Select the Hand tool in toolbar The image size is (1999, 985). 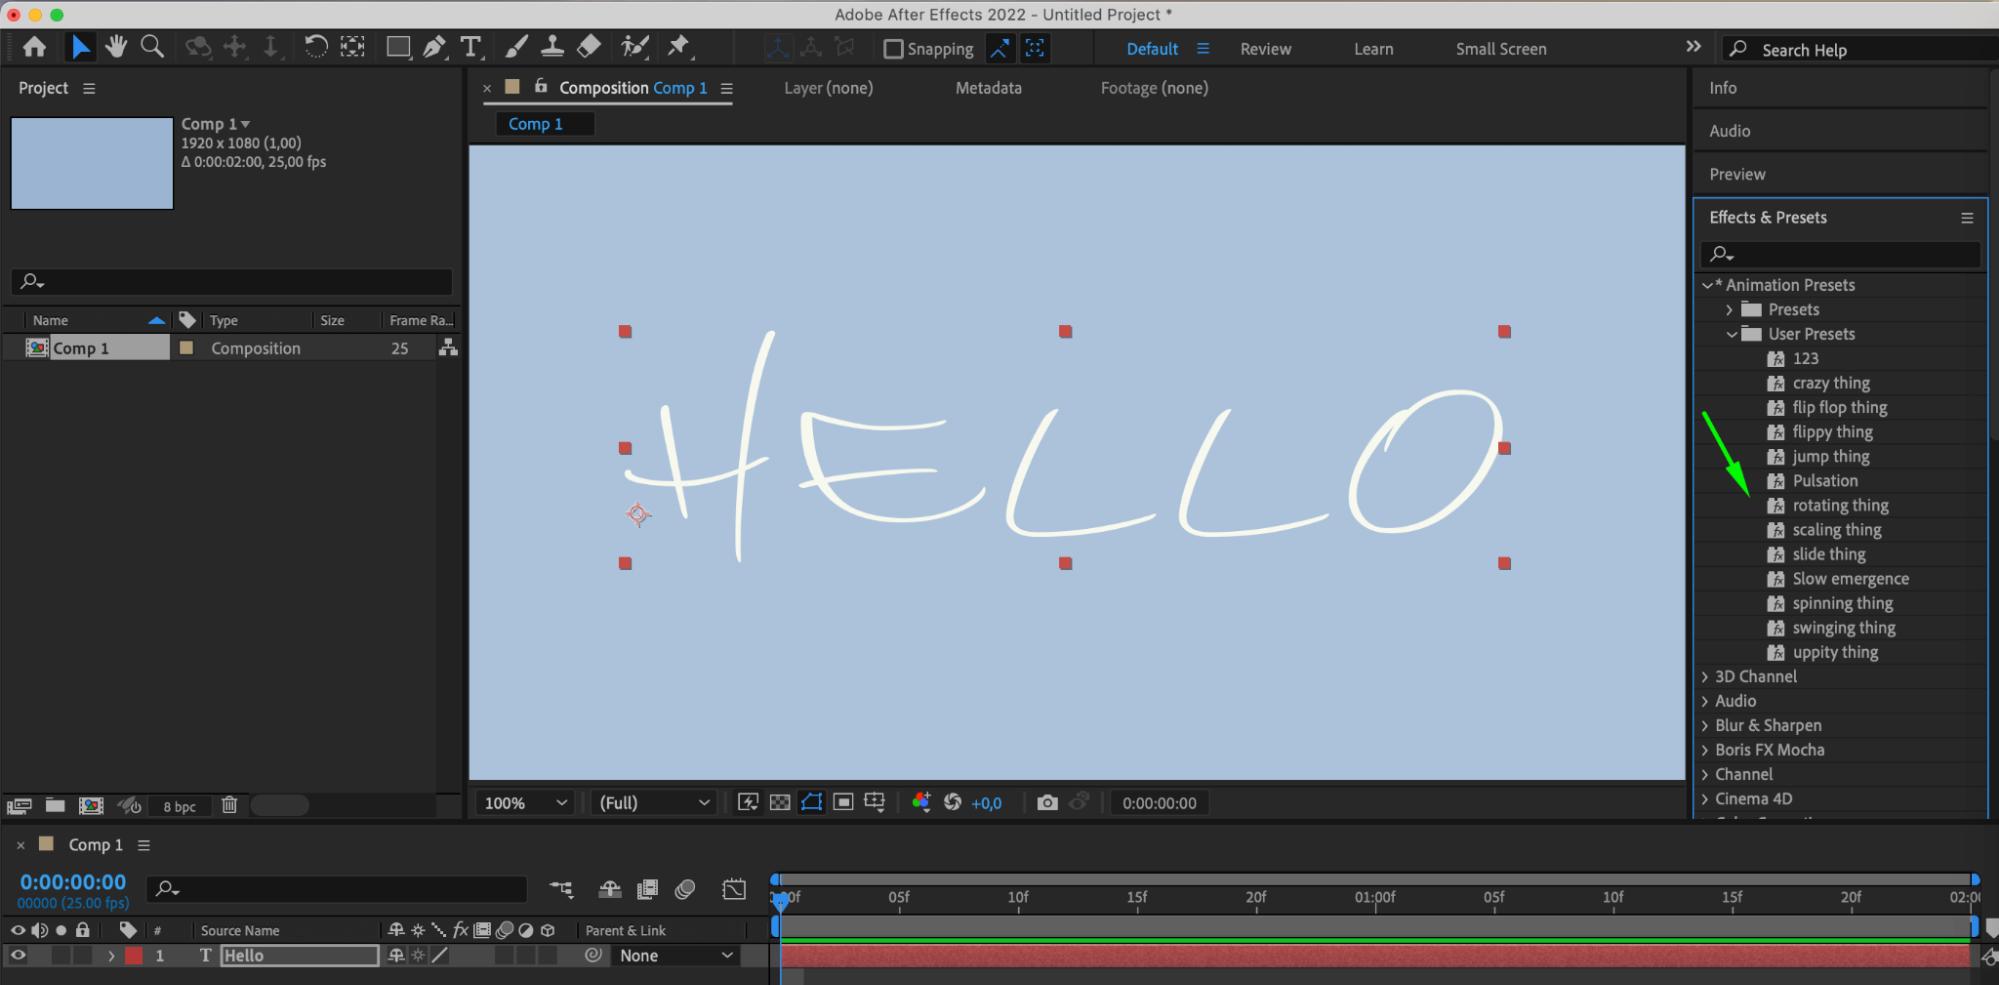click(116, 47)
